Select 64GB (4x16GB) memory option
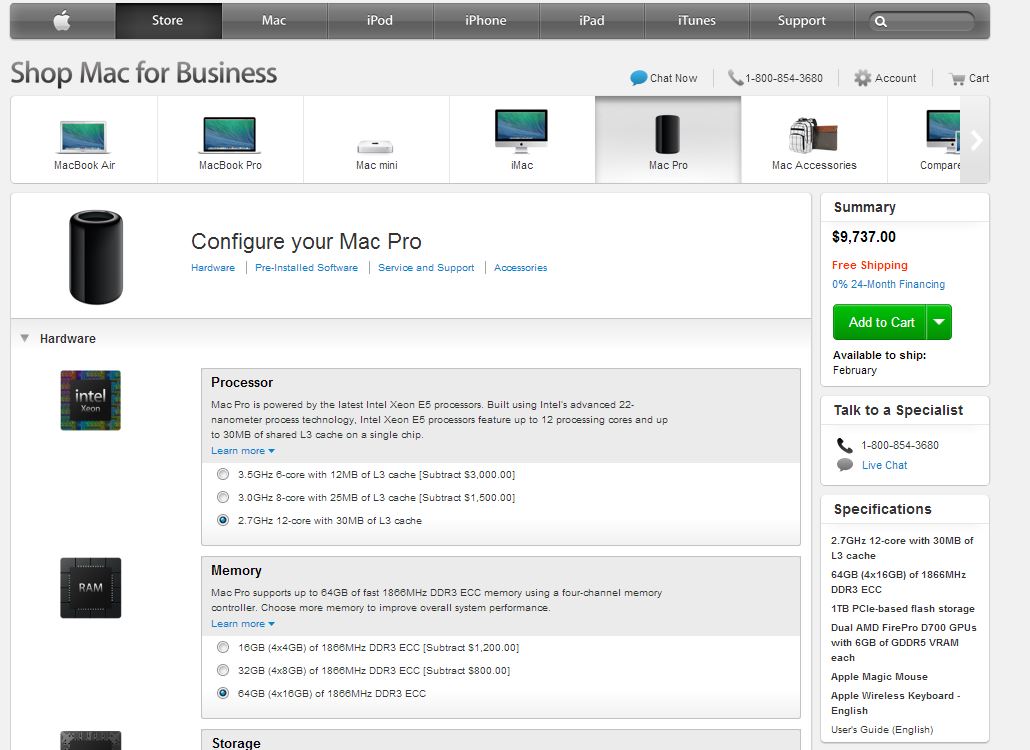This screenshot has width=1030, height=750. tap(223, 694)
